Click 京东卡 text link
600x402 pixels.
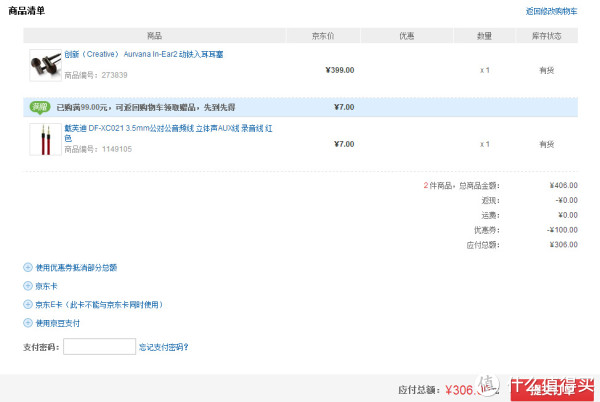(x=46, y=286)
